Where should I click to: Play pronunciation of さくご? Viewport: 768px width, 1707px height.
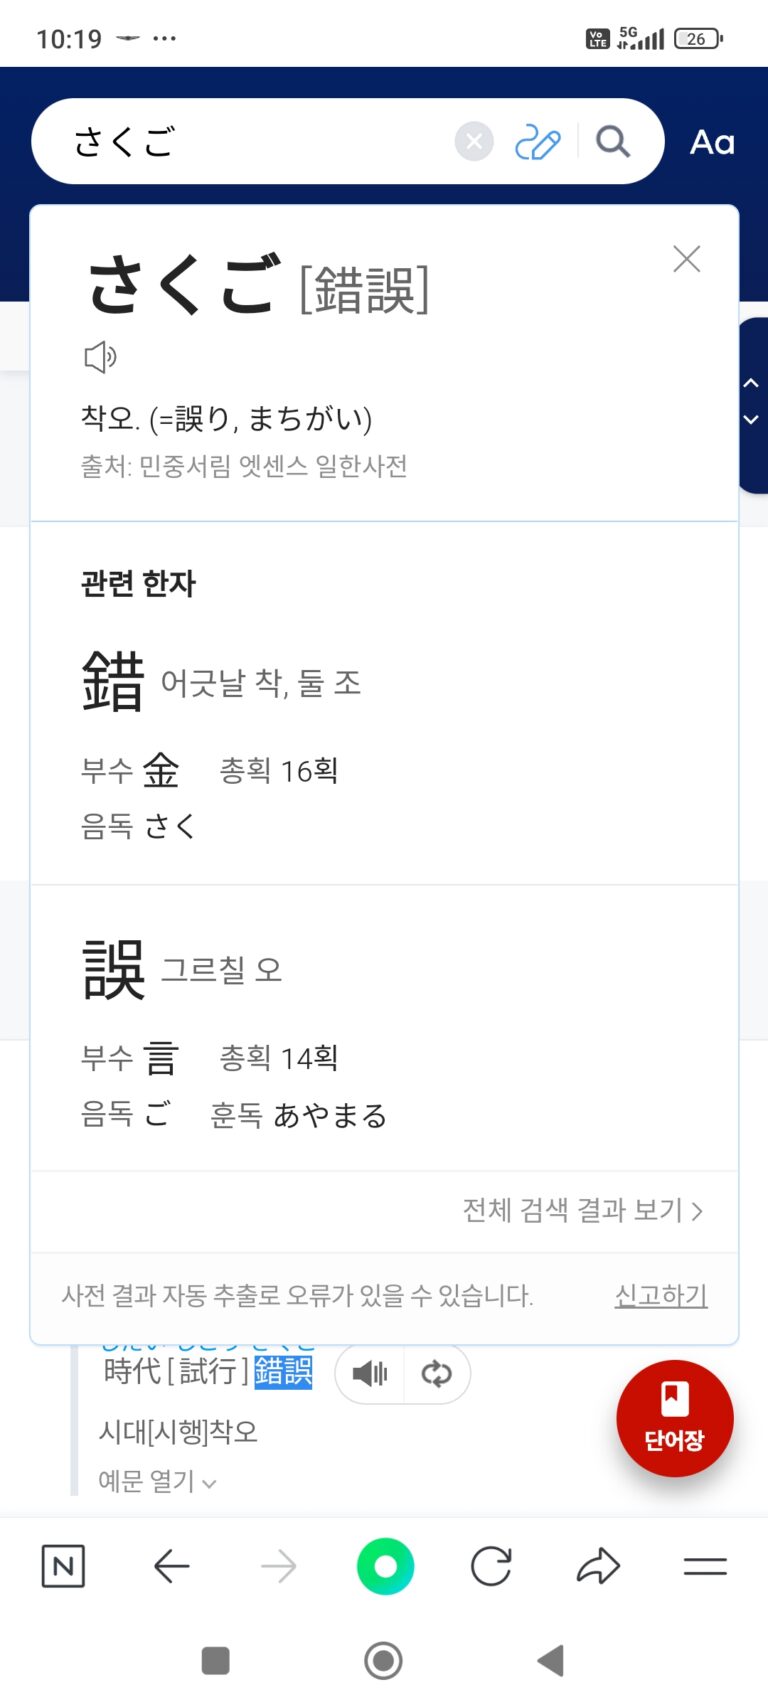[100, 357]
